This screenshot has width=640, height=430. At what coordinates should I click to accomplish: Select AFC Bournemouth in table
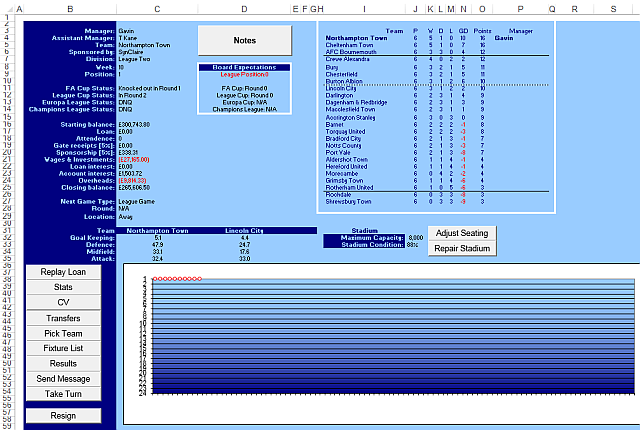[351, 52]
